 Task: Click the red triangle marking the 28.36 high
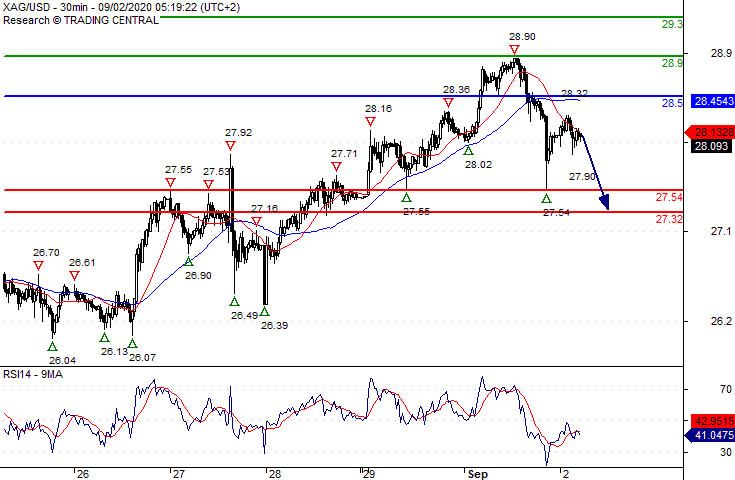(x=448, y=103)
